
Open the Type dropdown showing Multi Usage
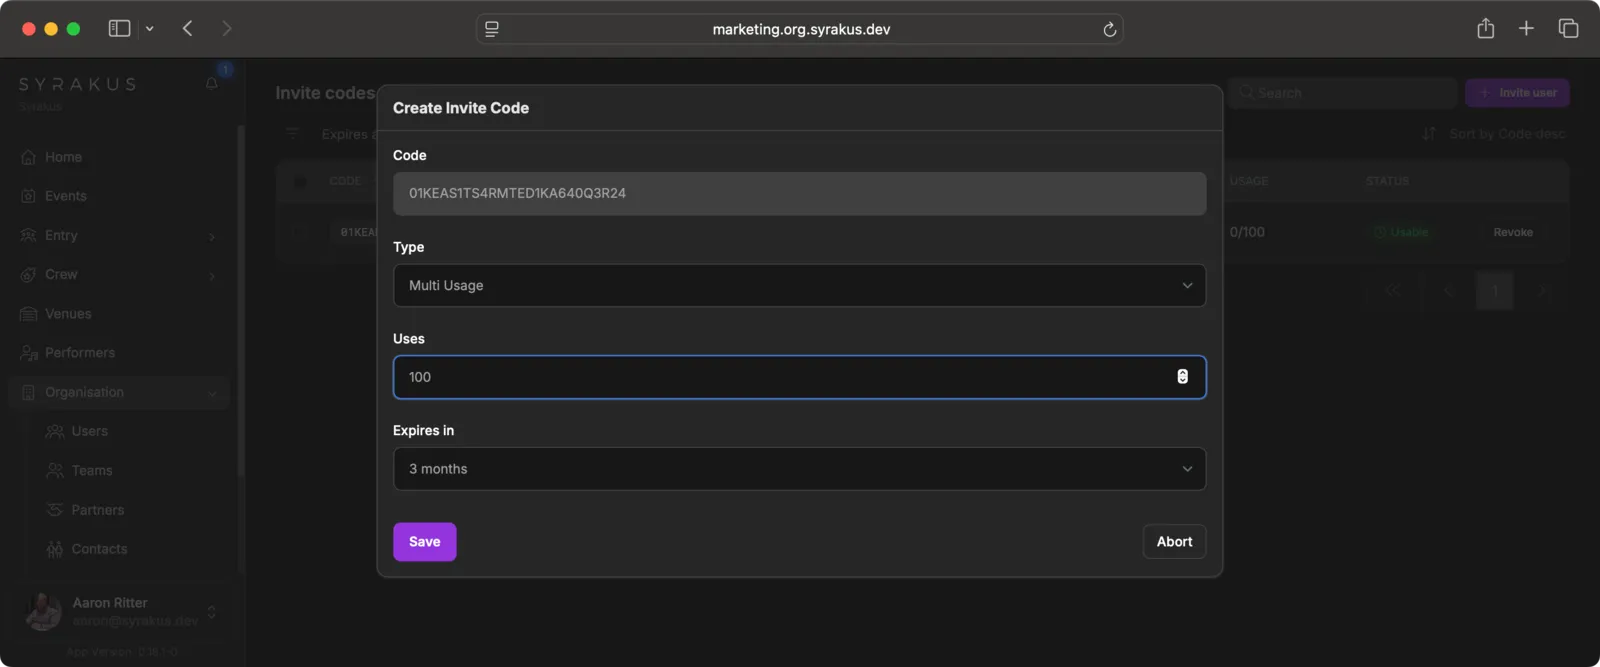tap(799, 286)
